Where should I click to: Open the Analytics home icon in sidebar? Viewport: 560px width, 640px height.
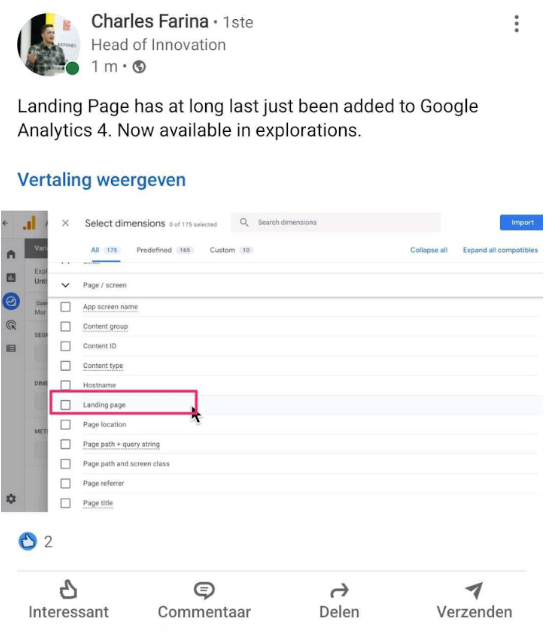[11, 254]
